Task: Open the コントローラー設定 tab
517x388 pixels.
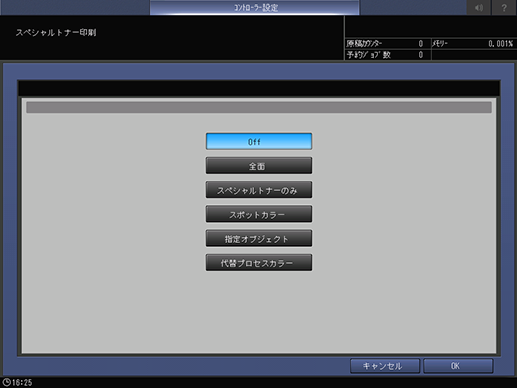Action: 255,7
